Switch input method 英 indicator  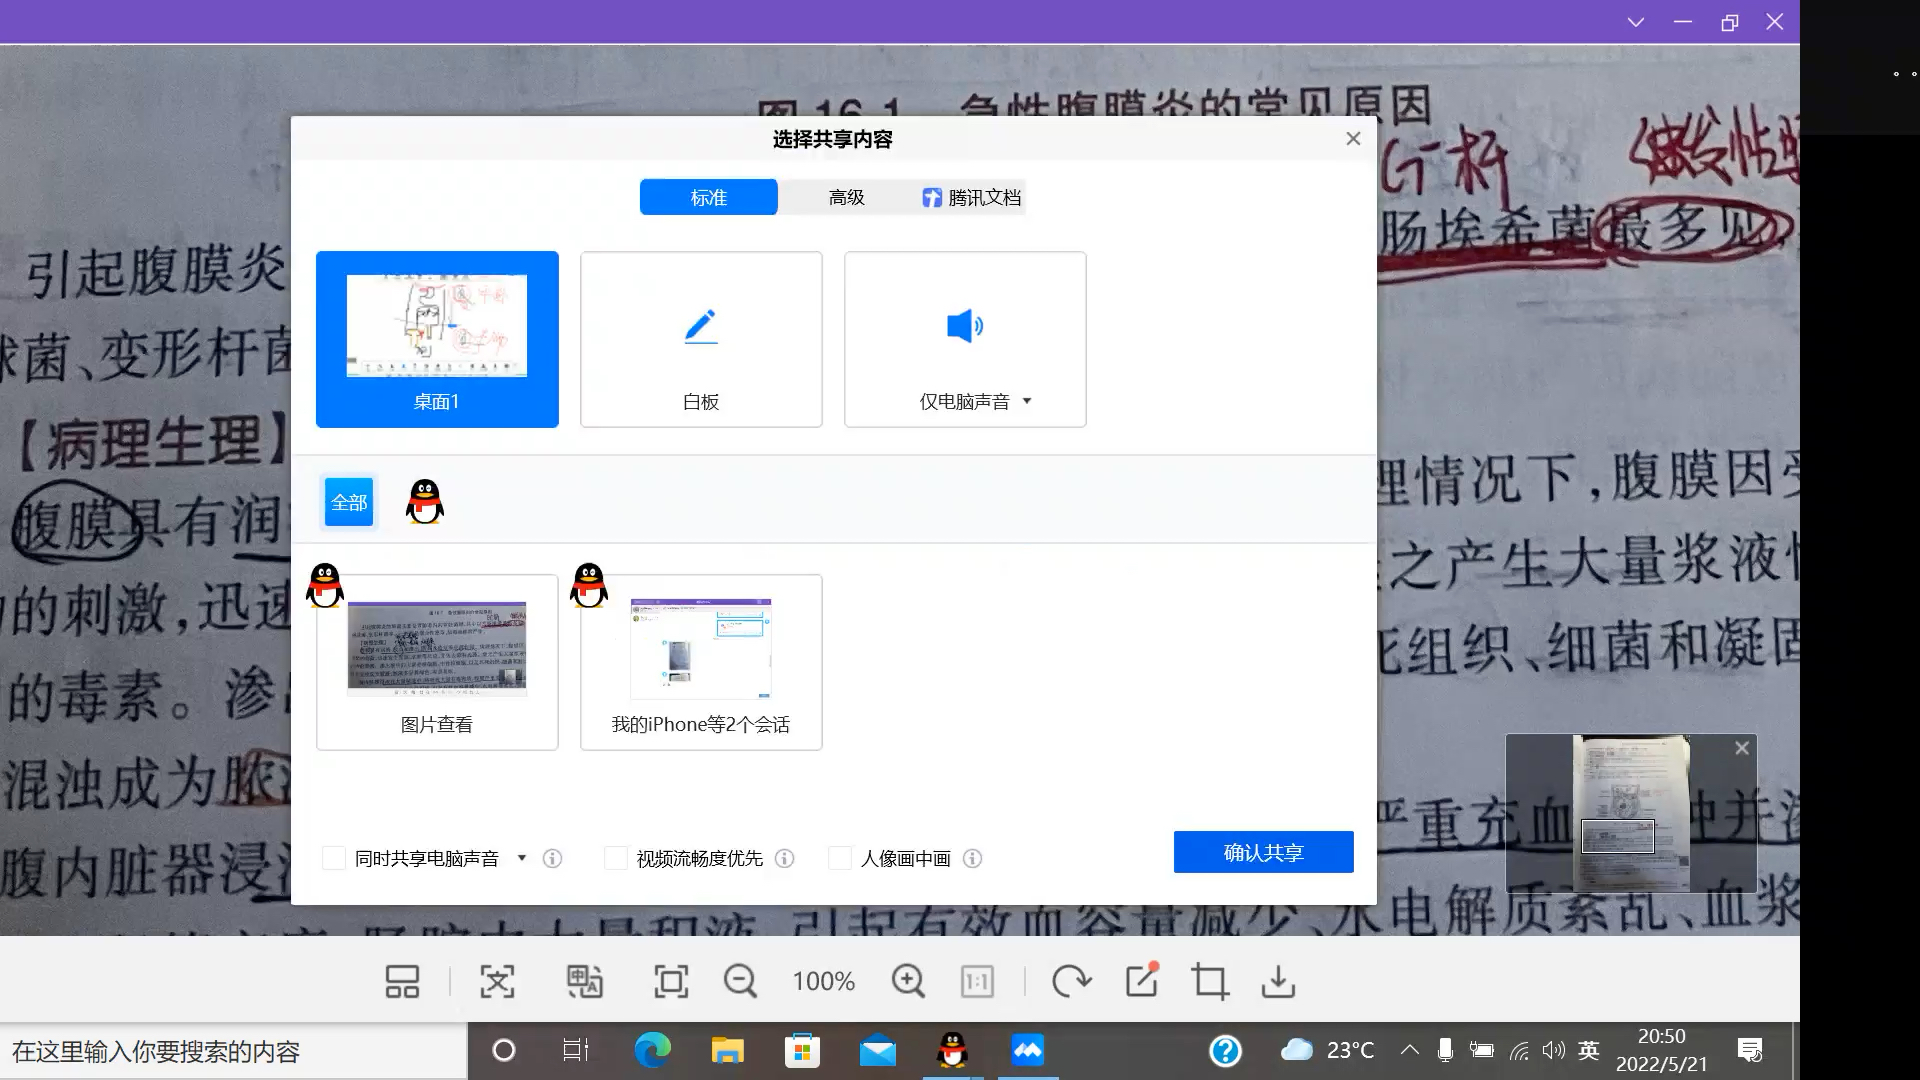[x=1589, y=1051]
